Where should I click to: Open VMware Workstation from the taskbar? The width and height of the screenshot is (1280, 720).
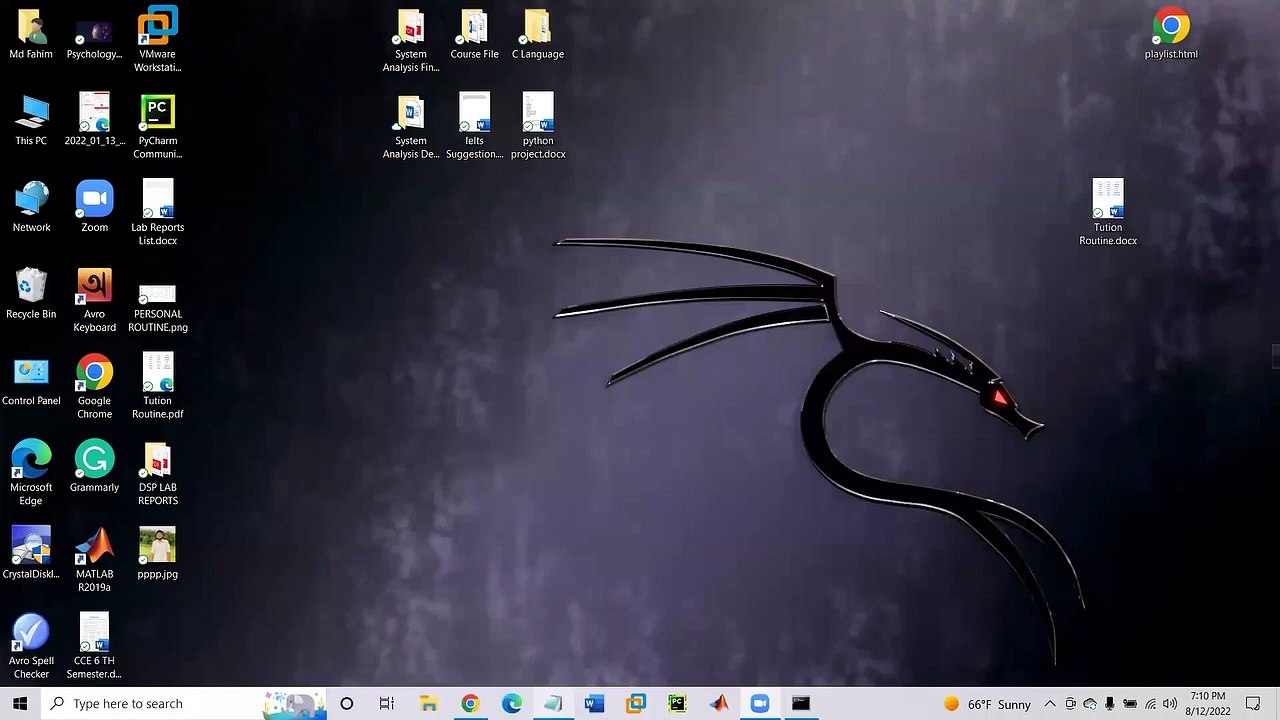[636, 704]
